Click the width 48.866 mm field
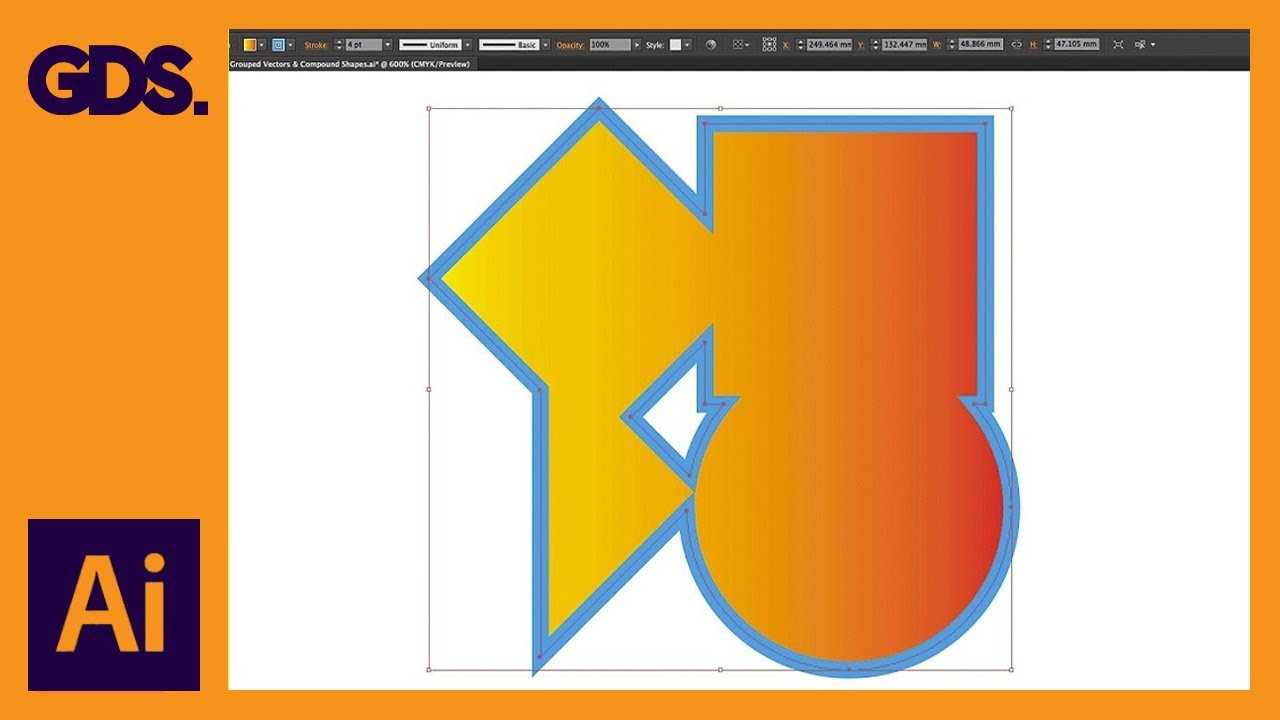 tap(981, 45)
